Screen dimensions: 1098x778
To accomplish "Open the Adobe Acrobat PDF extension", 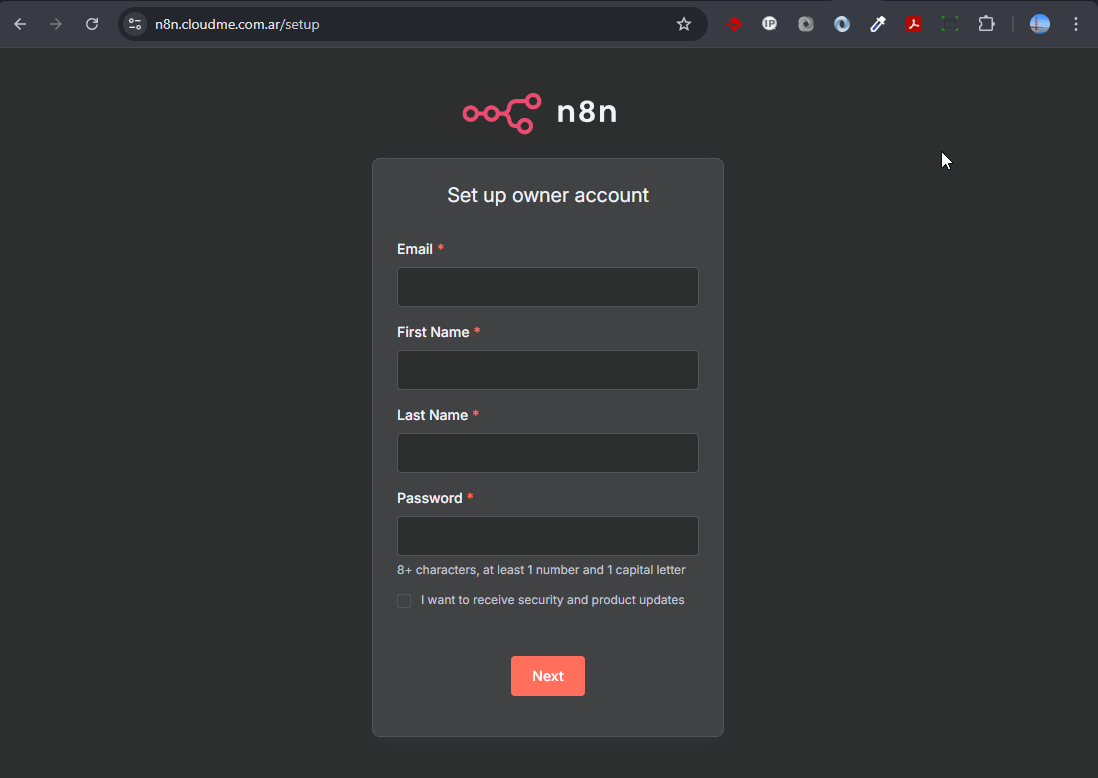I will pos(914,24).
